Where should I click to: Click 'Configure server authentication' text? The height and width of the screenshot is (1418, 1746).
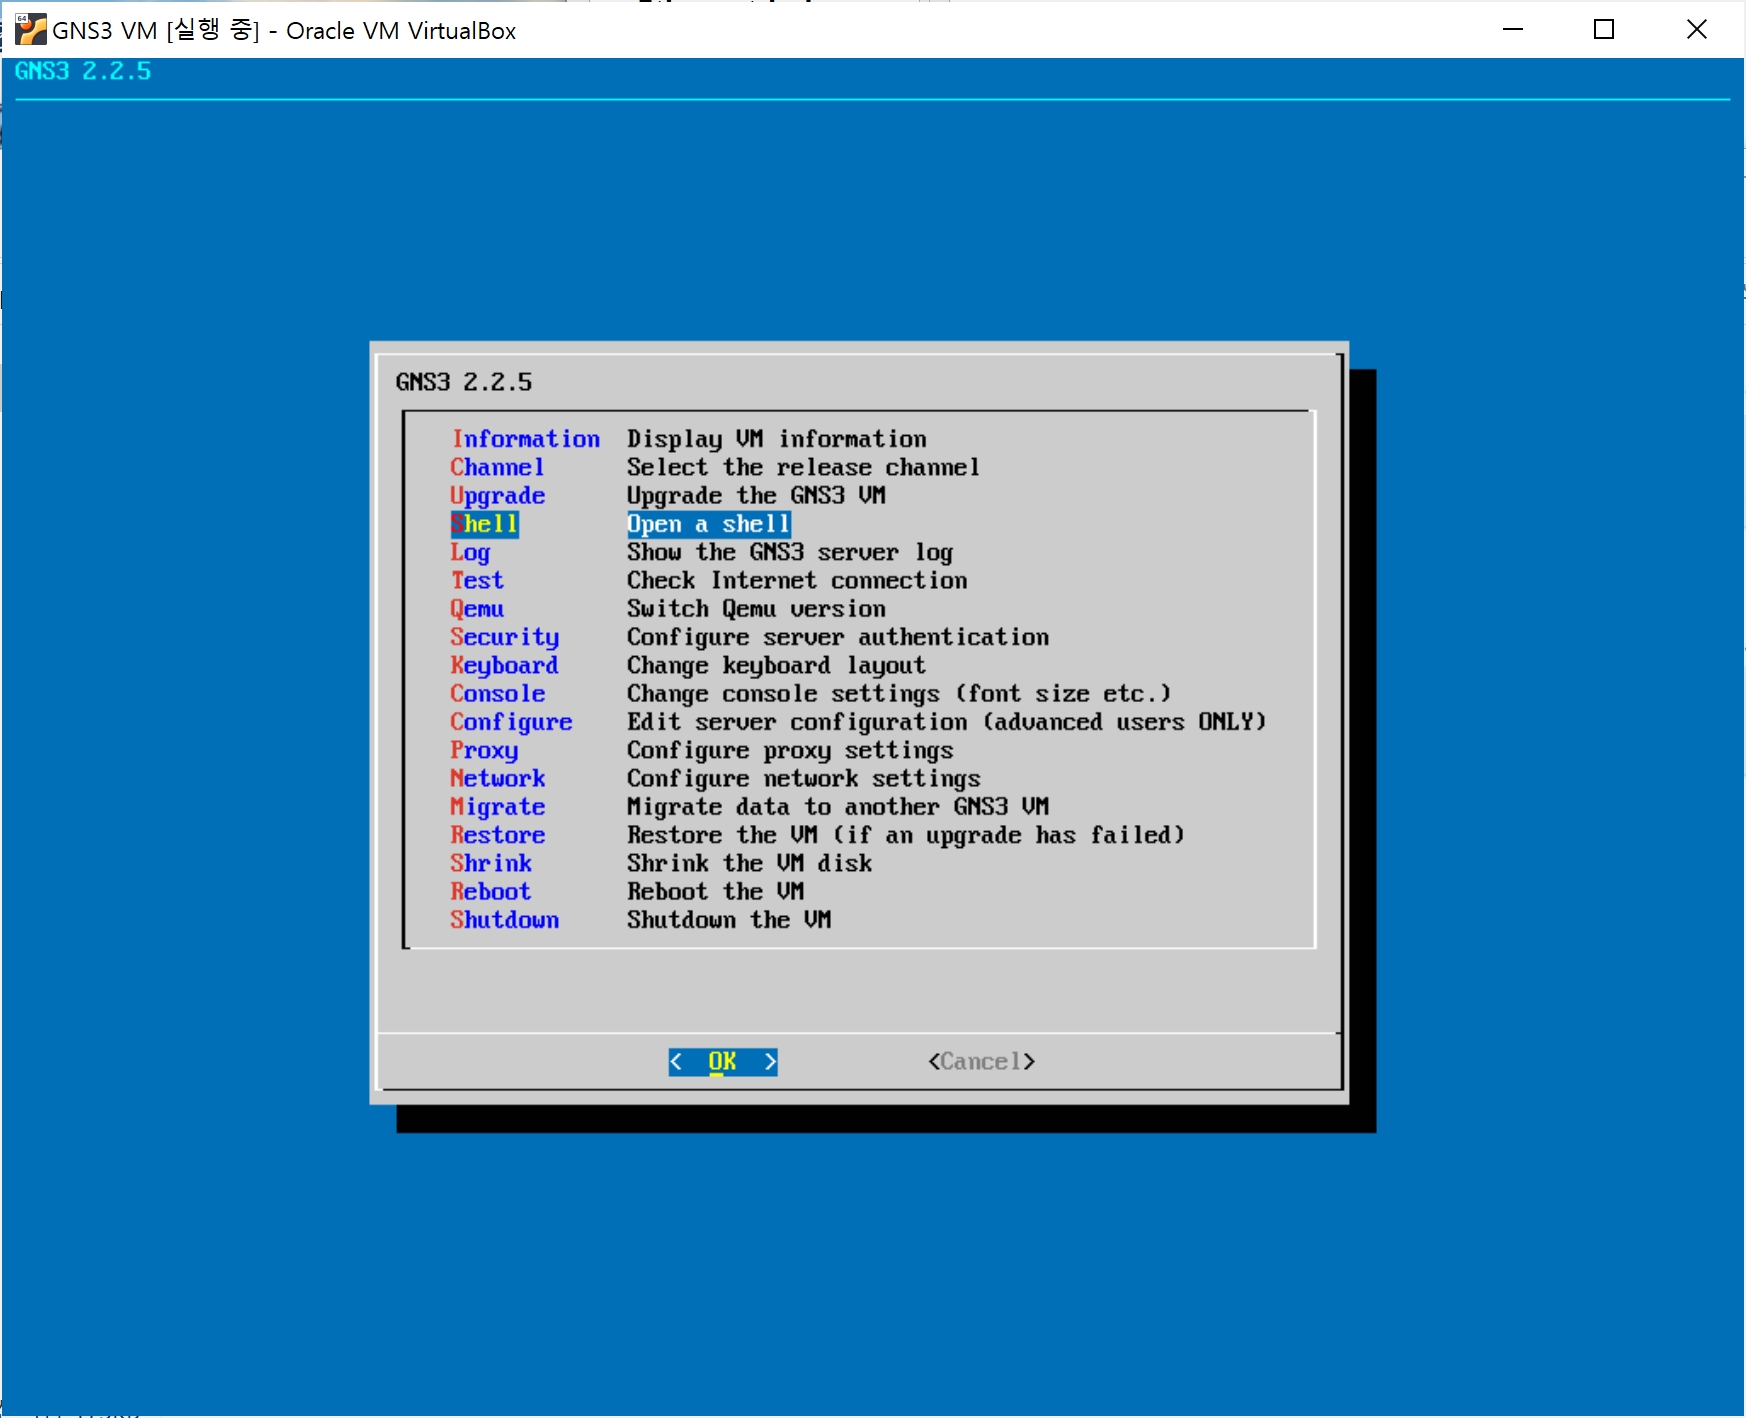pyautogui.click(x=838, y=637)
